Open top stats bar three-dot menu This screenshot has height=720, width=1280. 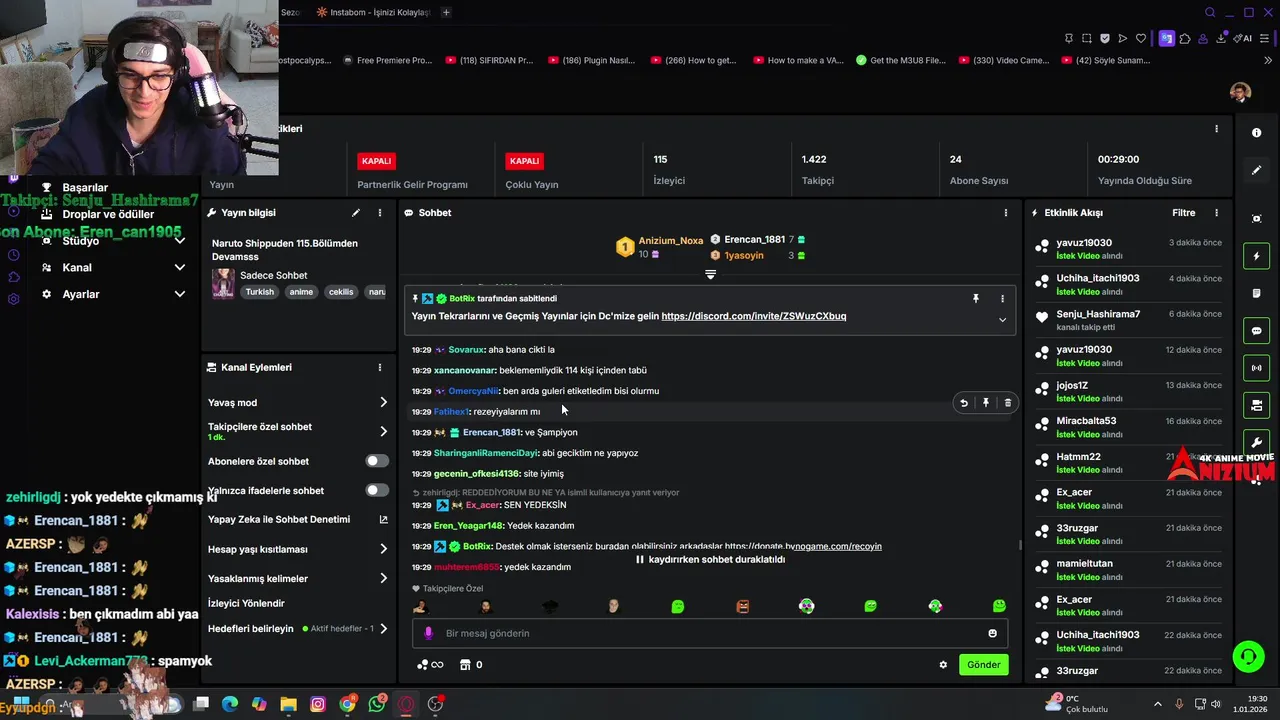(1216, 129)
